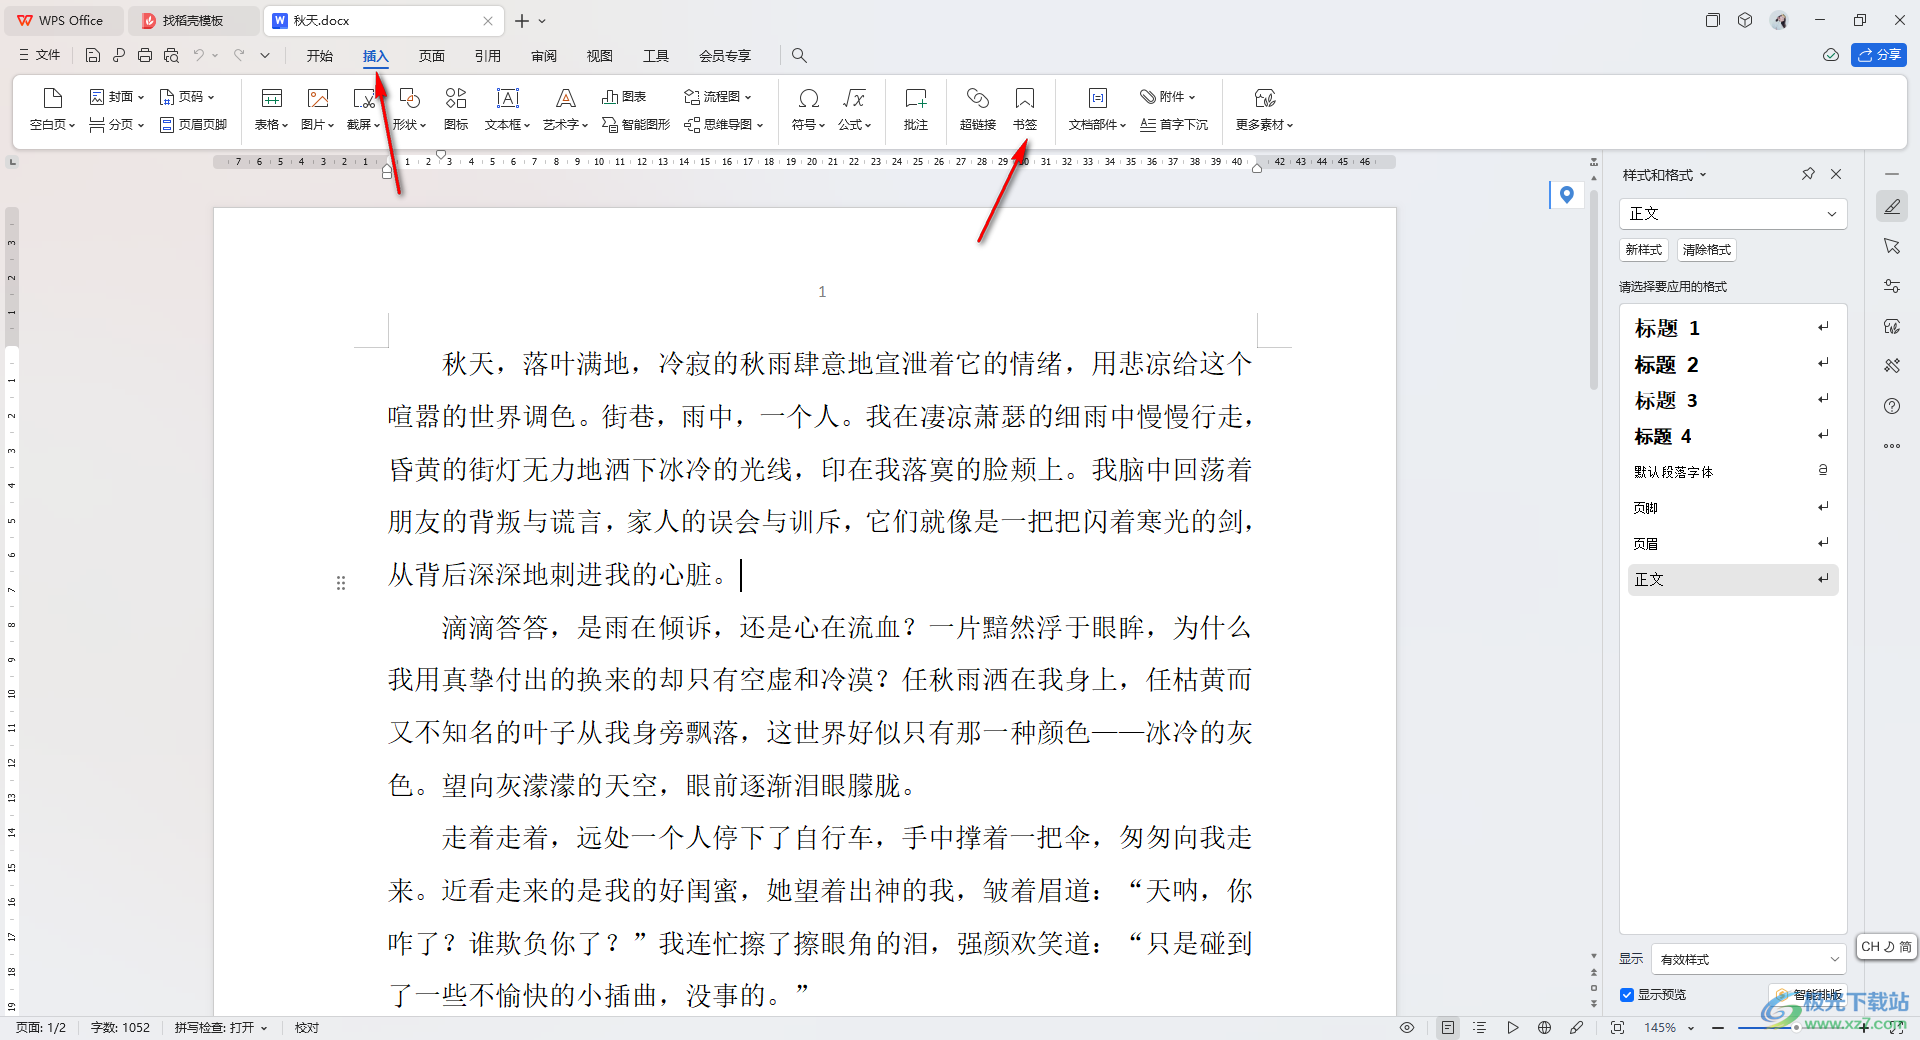The width and height of the screenshot is (1920, 1040).
Task: Expand the flowchart (流程图) dropdown
Action: click(717, 97)
